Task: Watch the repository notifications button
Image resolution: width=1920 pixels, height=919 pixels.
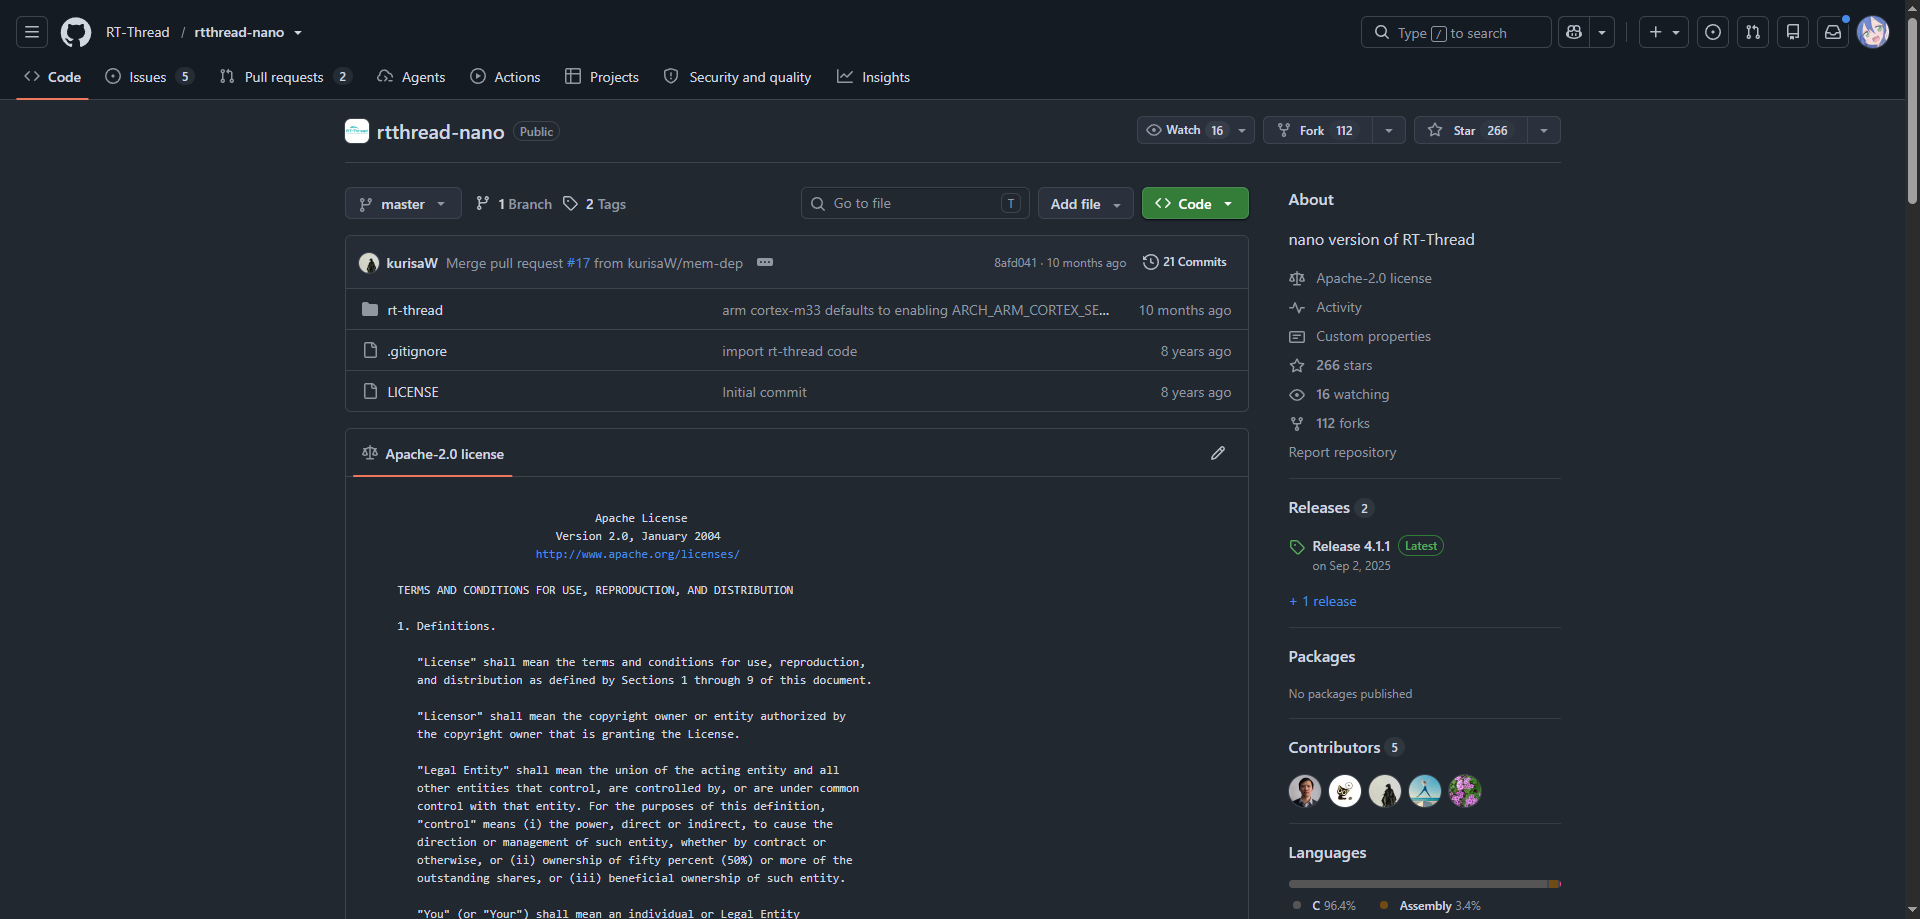Action: [x=1196, y=130]
